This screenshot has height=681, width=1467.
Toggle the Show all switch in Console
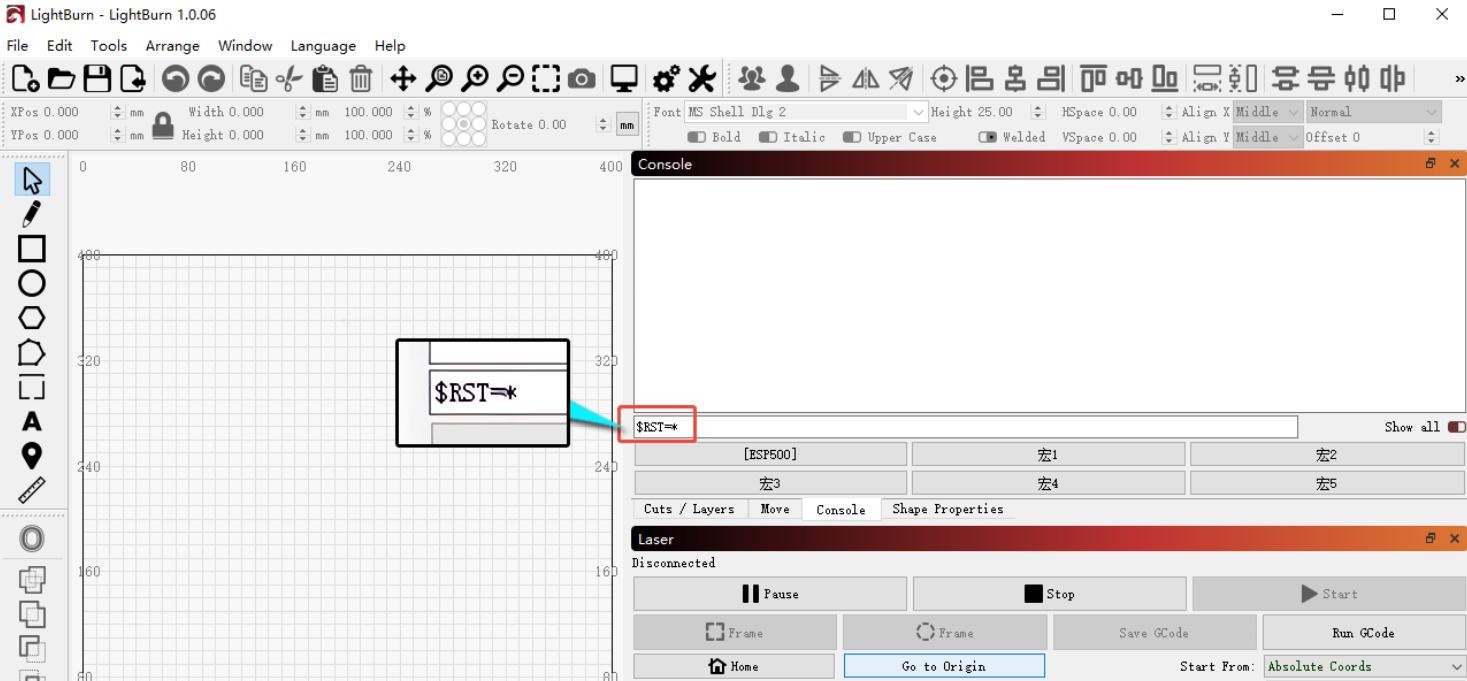click(x=1456, y=427)
